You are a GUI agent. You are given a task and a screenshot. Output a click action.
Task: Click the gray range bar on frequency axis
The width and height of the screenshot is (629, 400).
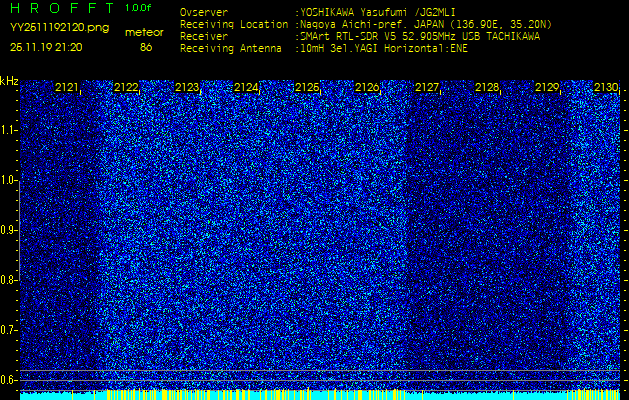(x=19, y=230)
